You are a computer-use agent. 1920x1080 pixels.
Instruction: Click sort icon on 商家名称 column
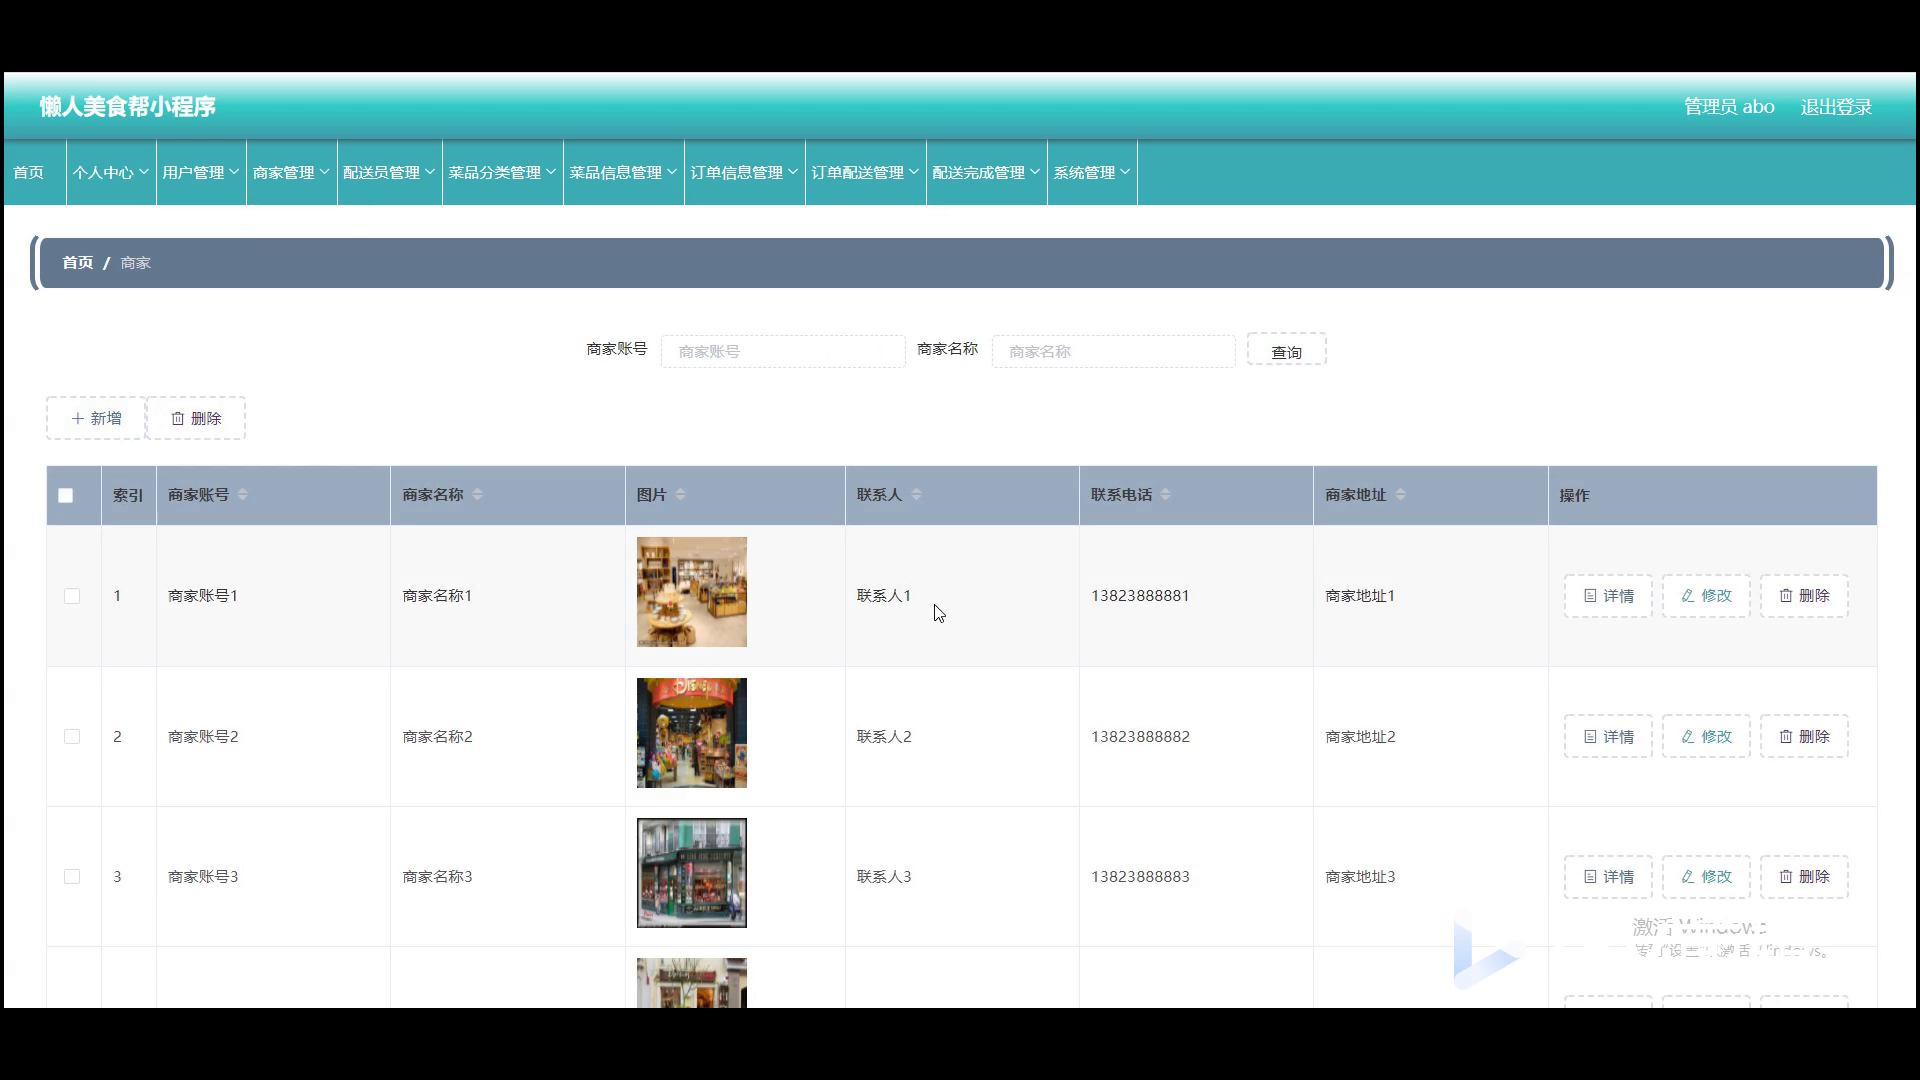point(477,495)
